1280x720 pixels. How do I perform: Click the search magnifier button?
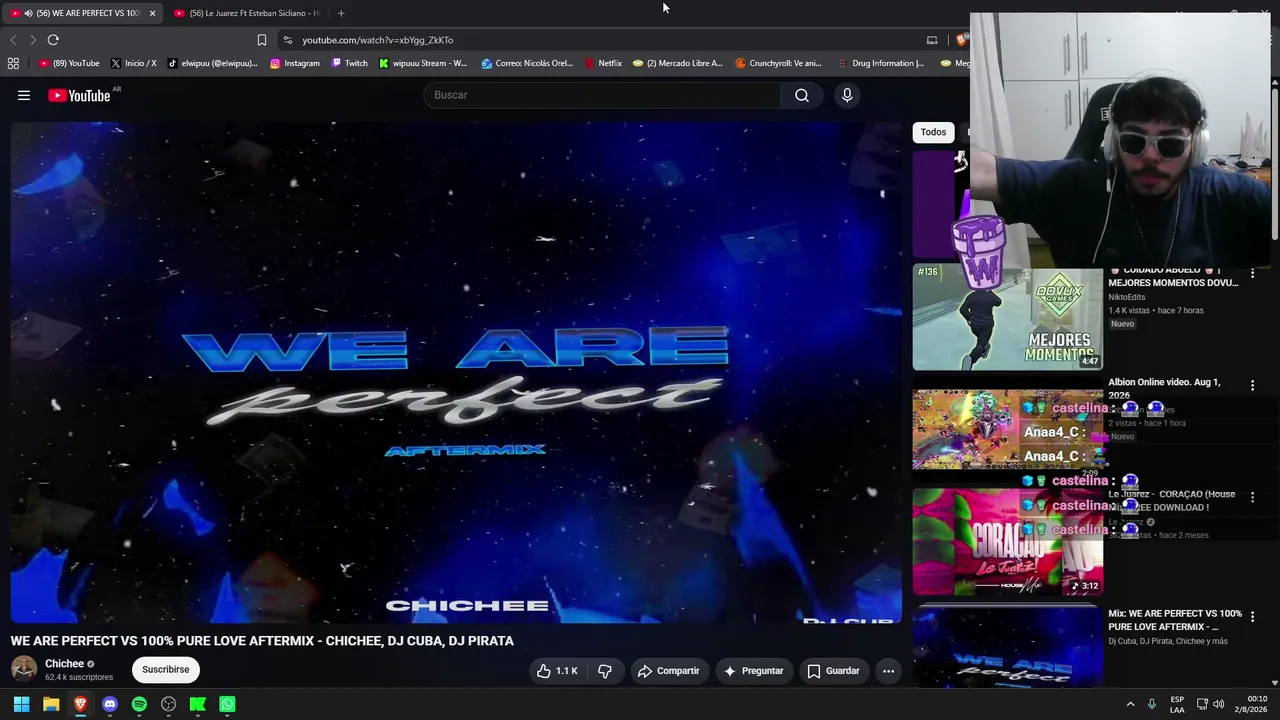click(802, 95)
